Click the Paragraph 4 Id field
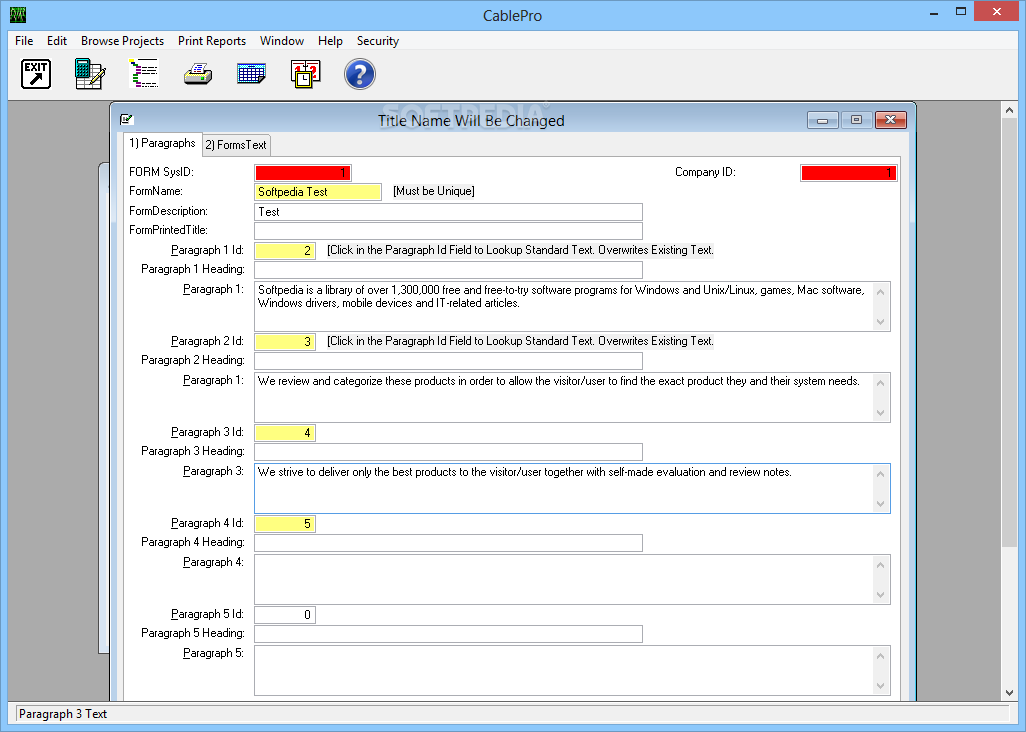Image resolution: width=1026 pixels, height=732 pixels. pos(285,523)
